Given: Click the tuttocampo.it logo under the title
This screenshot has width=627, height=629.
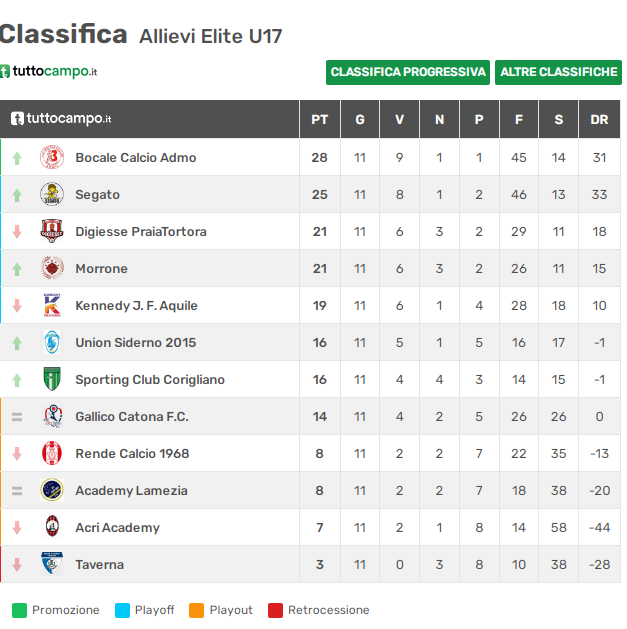Looking at the screenshot, I should 49,71.
